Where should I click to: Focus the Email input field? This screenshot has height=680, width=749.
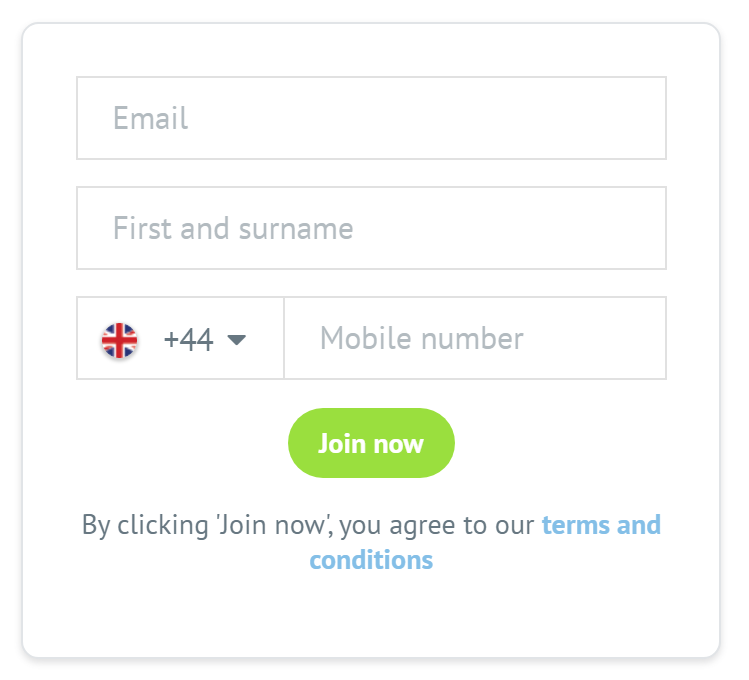point(372,118)
